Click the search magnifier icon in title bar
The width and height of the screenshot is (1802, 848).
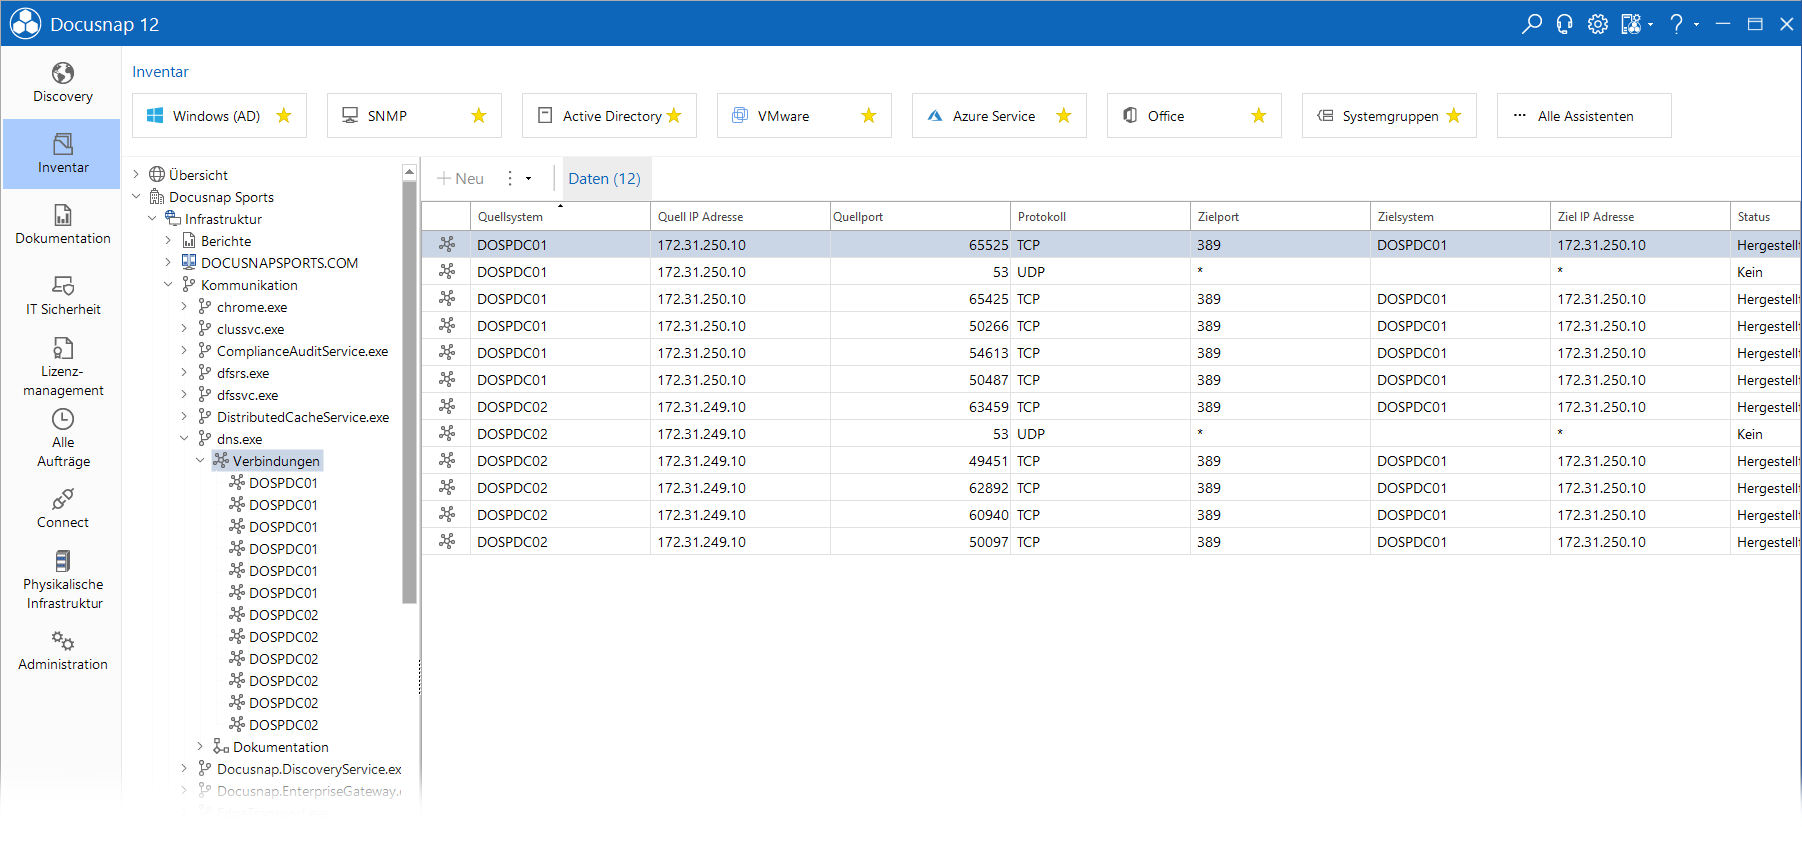[1531, 24]
